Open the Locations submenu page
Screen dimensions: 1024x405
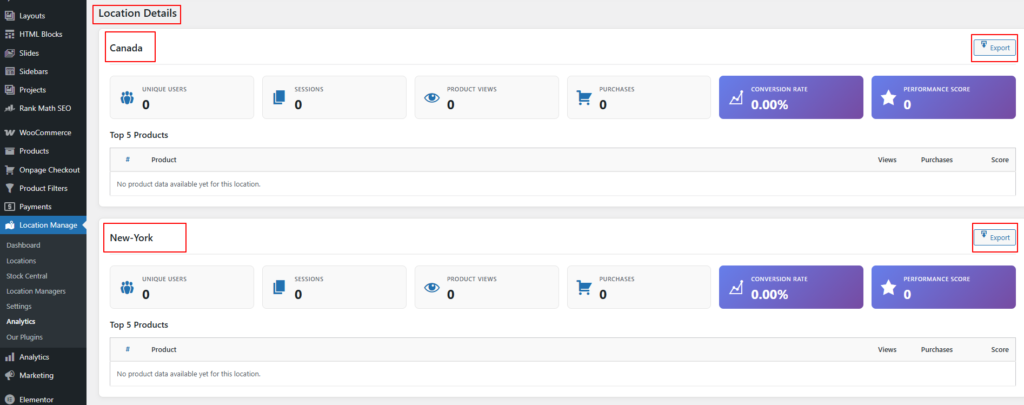pyautogui.click(x=21, y=260)
